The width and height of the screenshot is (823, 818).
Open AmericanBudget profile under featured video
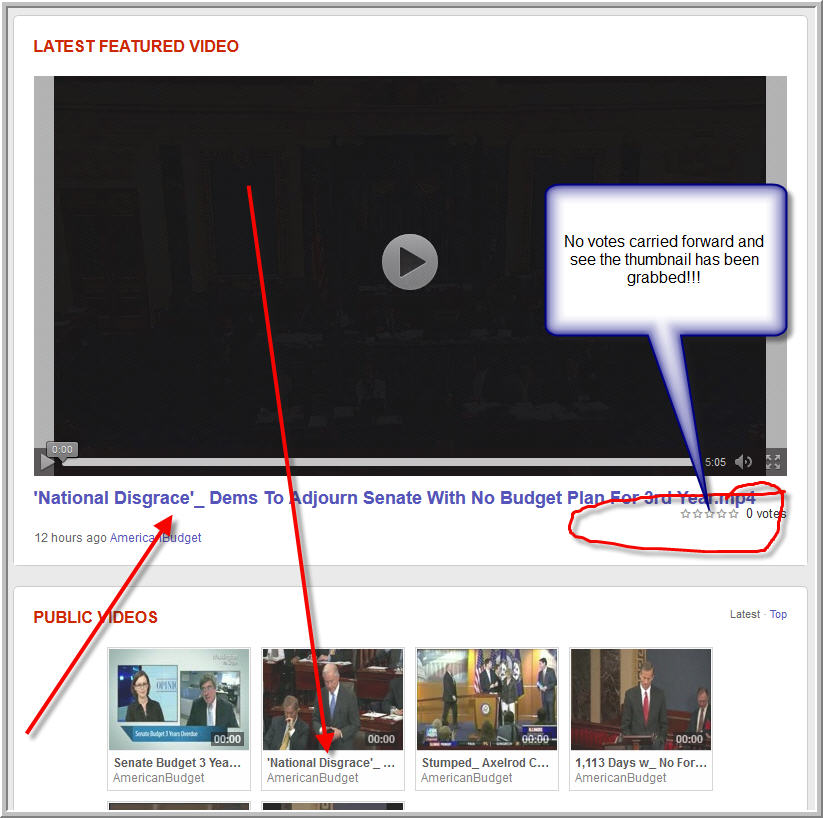pos(155,538)
